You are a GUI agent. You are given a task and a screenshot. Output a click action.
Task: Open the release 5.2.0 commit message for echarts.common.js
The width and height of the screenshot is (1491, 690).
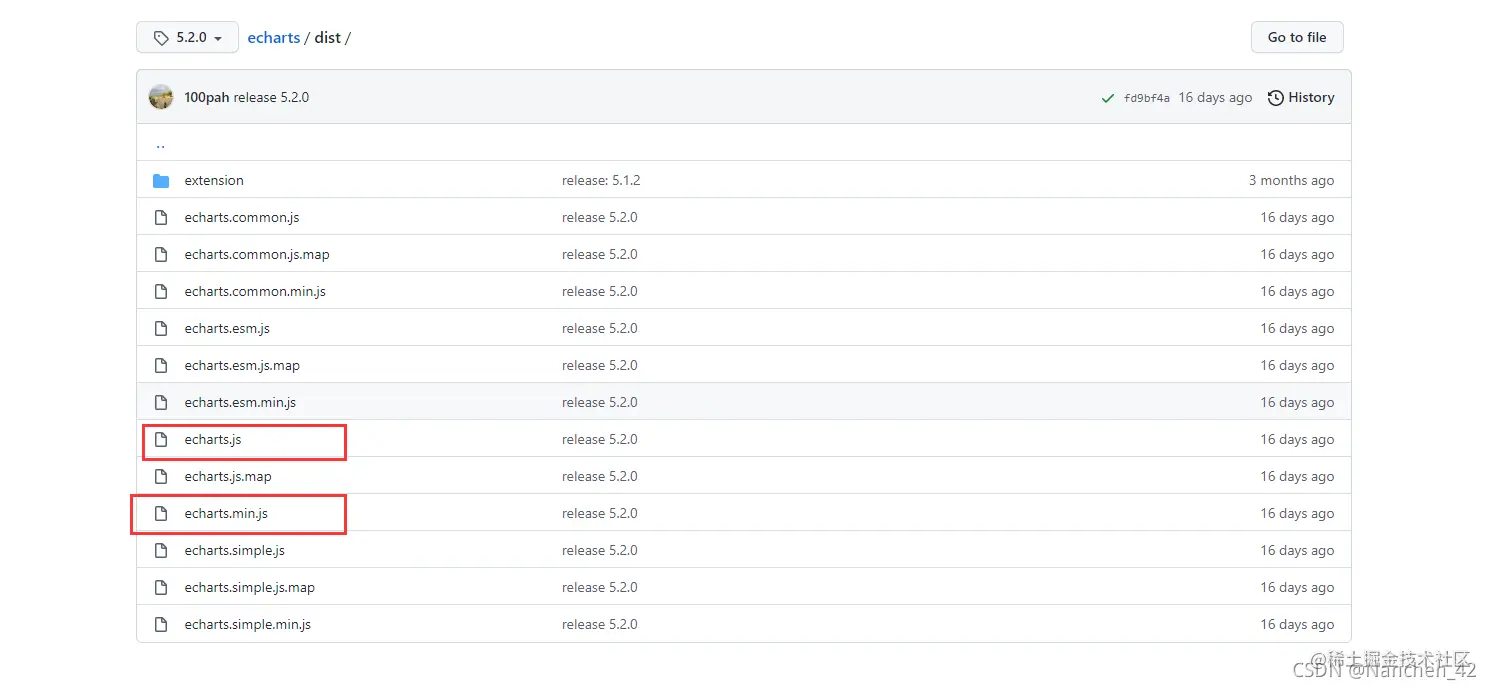[x=600, y=217]
